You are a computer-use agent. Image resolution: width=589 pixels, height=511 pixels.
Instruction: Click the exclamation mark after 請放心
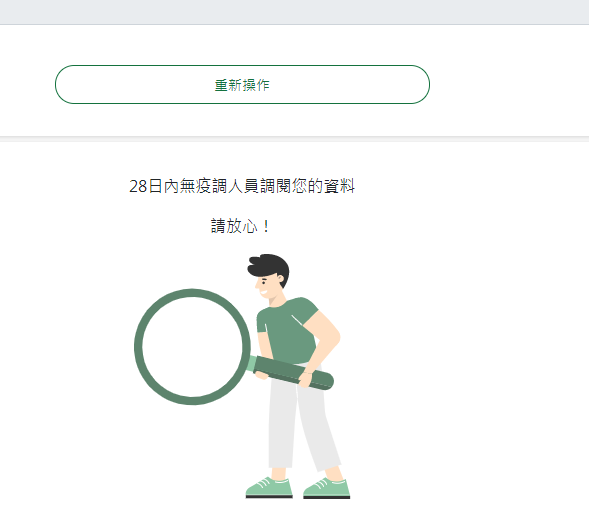click(266, 226)
